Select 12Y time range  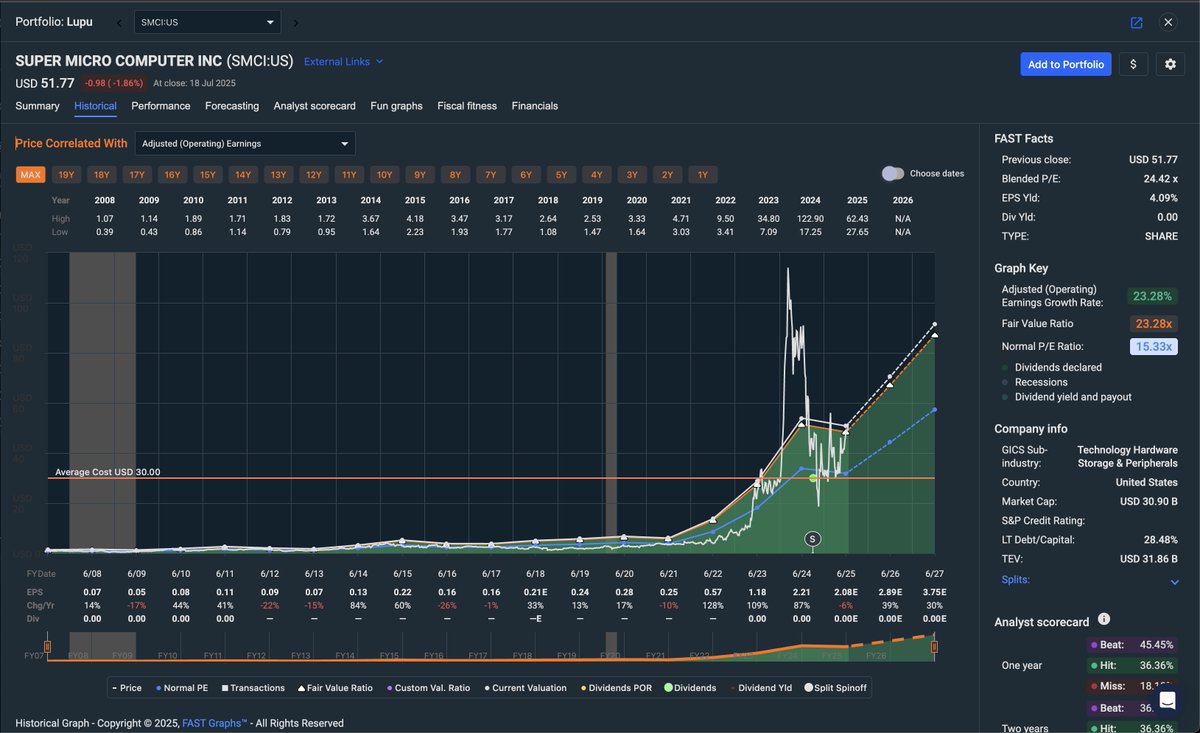click(x=314, y=175)
